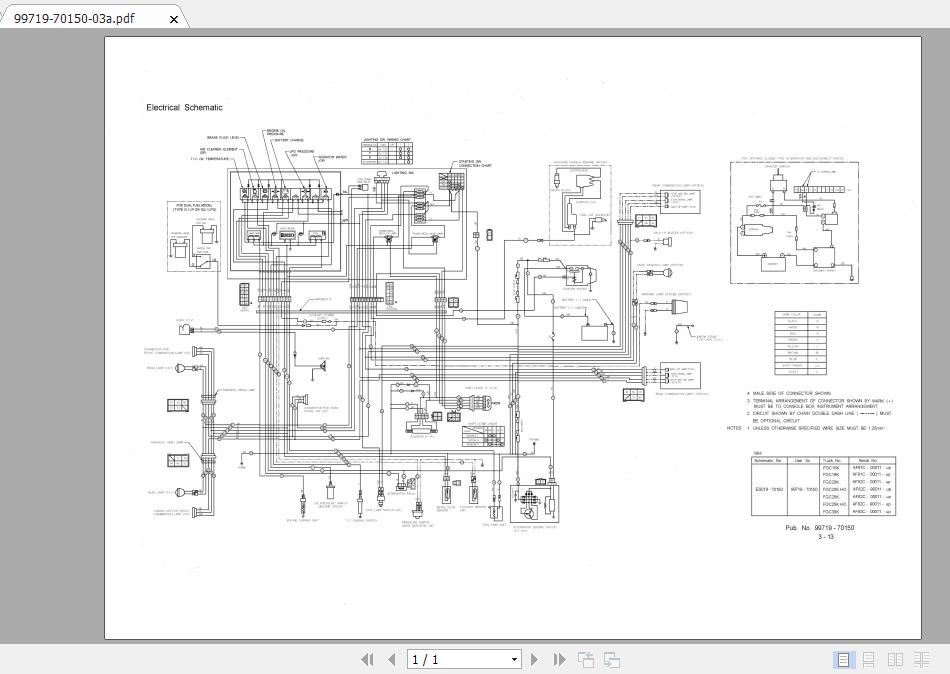Enable continuous facing pages view
Viewport: 950px width, 674px height.
(x=921, y=659)
